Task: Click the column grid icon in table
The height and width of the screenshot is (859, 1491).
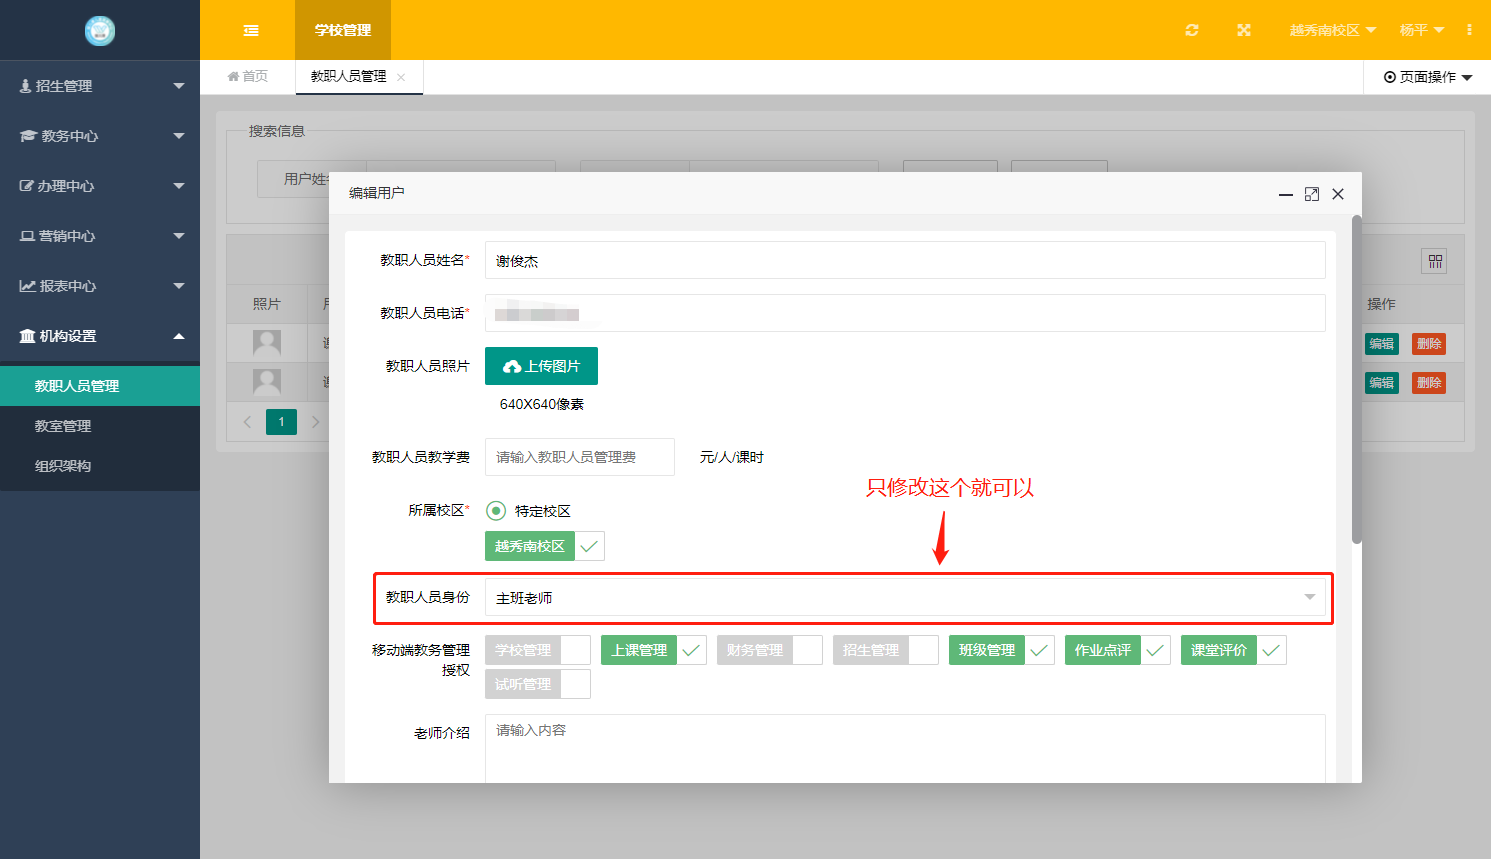Action: click(x=1435, y=261)
